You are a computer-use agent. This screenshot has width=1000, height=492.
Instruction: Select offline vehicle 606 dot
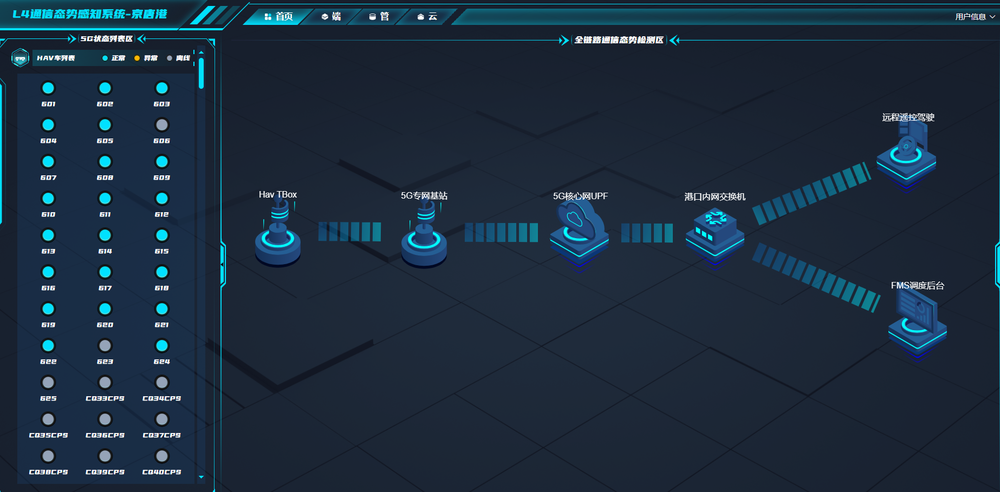[162, 125]
